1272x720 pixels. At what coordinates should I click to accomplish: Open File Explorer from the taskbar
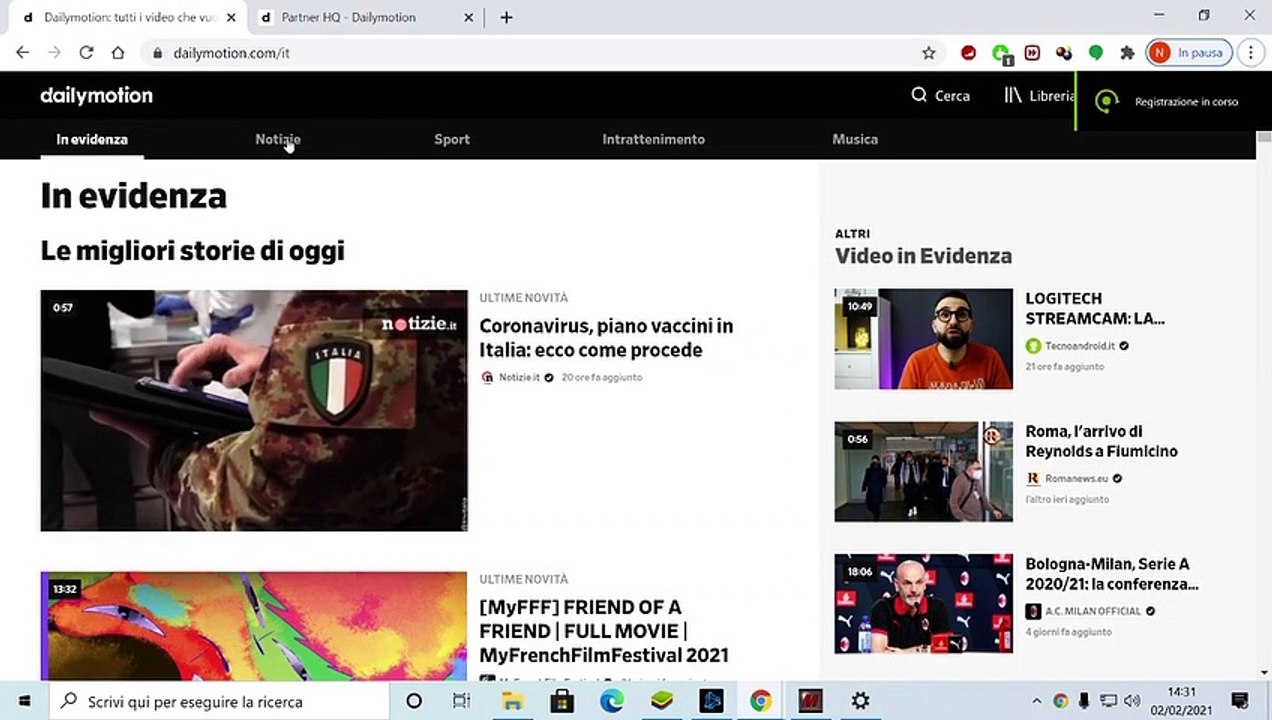click(x=512, y=701)
